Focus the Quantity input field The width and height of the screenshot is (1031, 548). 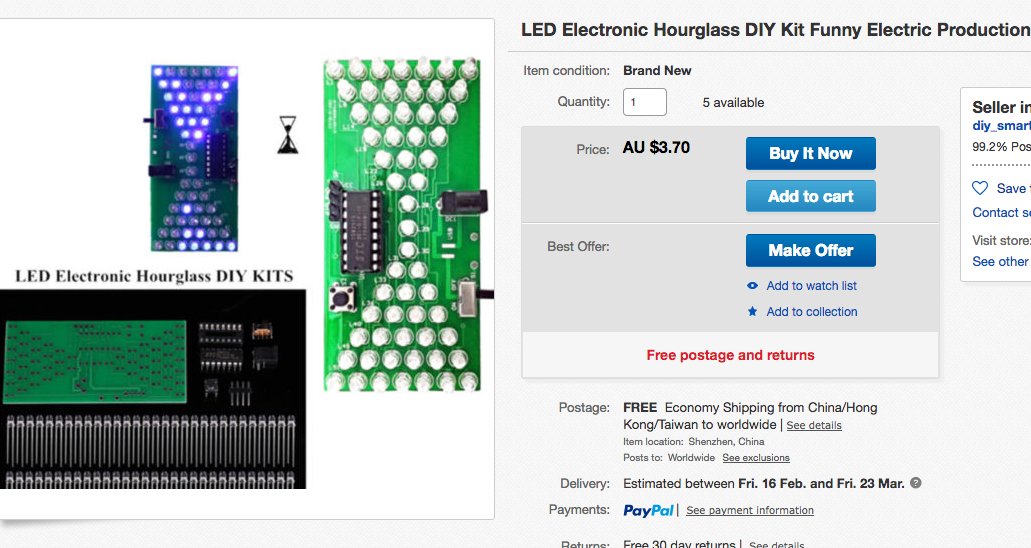pos(645,102)
